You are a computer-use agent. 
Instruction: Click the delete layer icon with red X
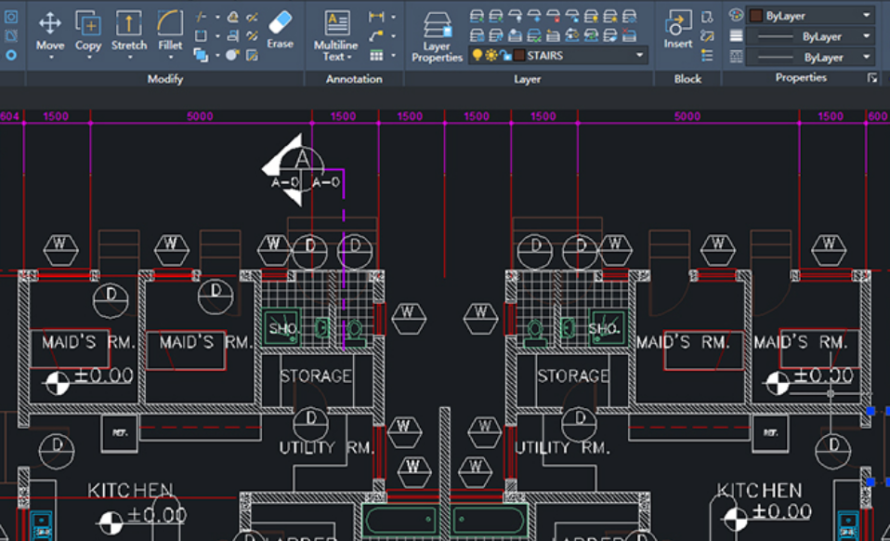[x=629, y=35]
